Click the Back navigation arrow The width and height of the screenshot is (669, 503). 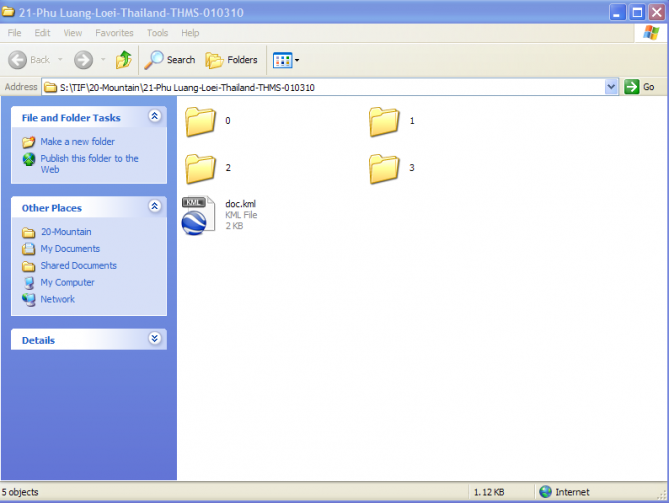[x=17, y=60]
